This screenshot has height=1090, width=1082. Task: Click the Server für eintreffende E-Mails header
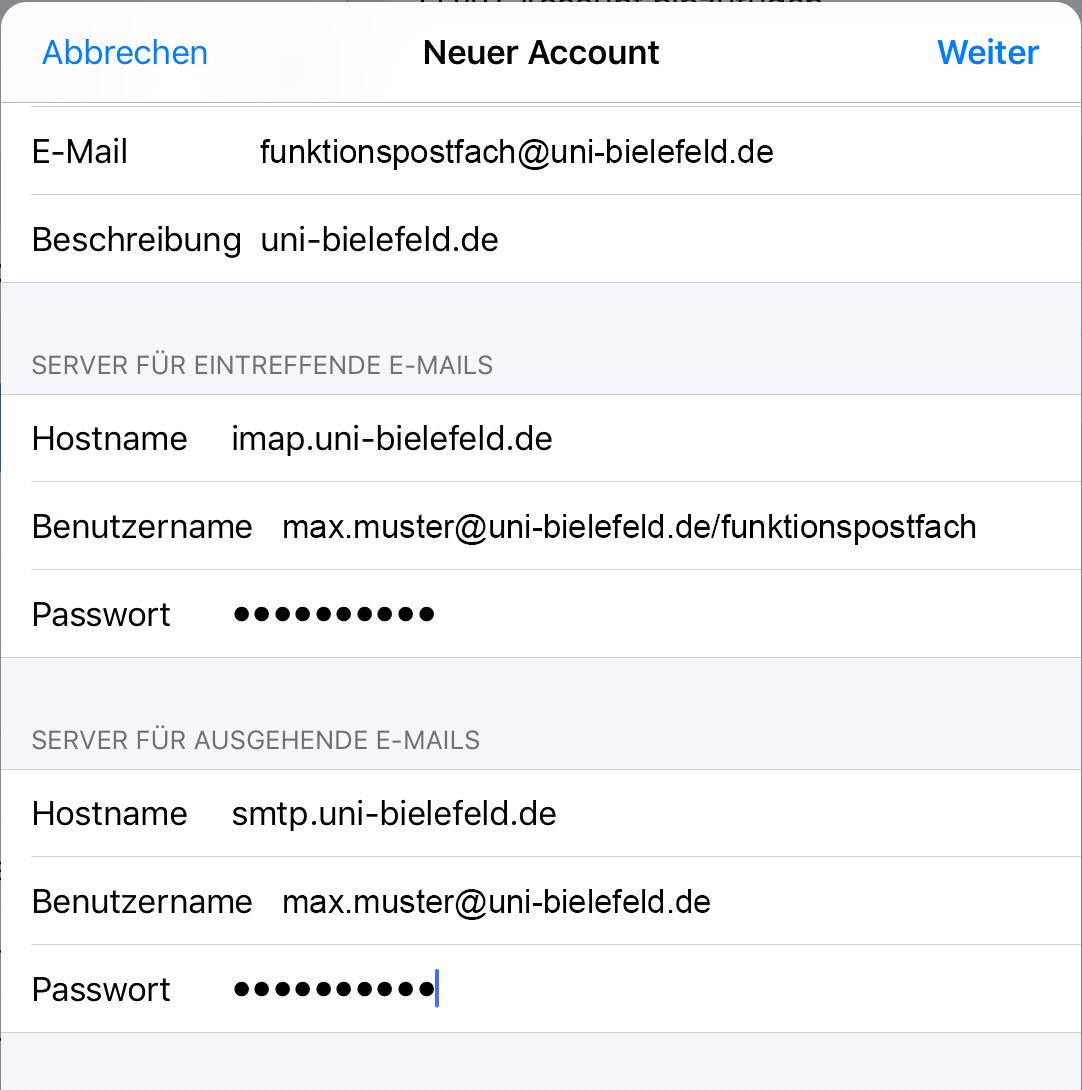point(262,365)
